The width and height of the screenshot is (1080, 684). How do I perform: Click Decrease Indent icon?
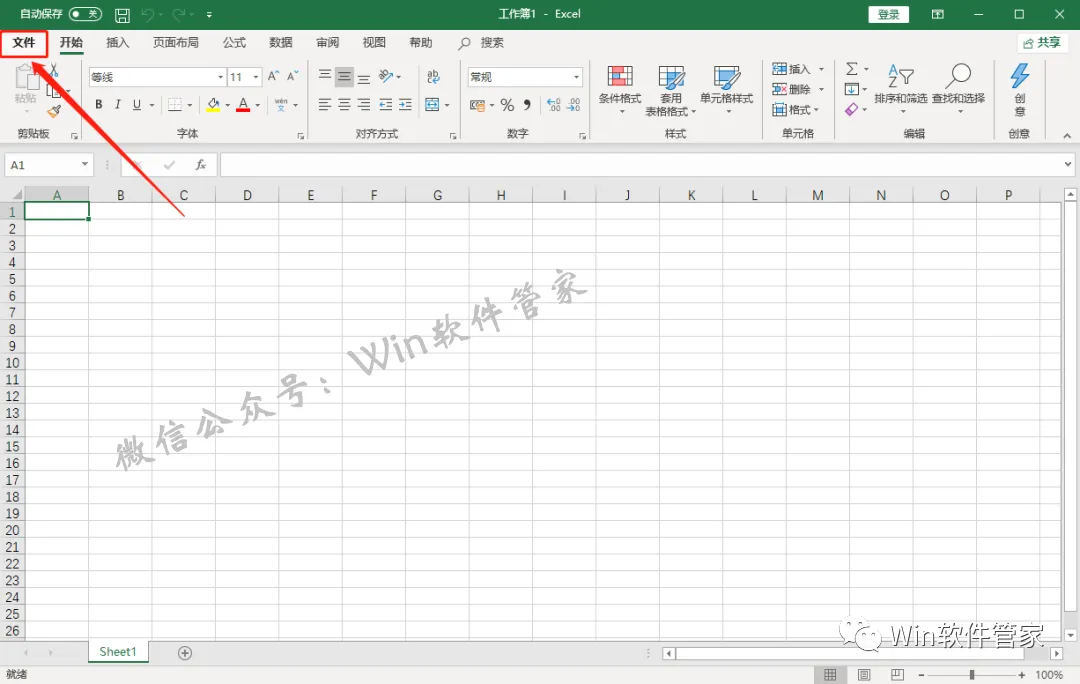(x=386, y=105)
